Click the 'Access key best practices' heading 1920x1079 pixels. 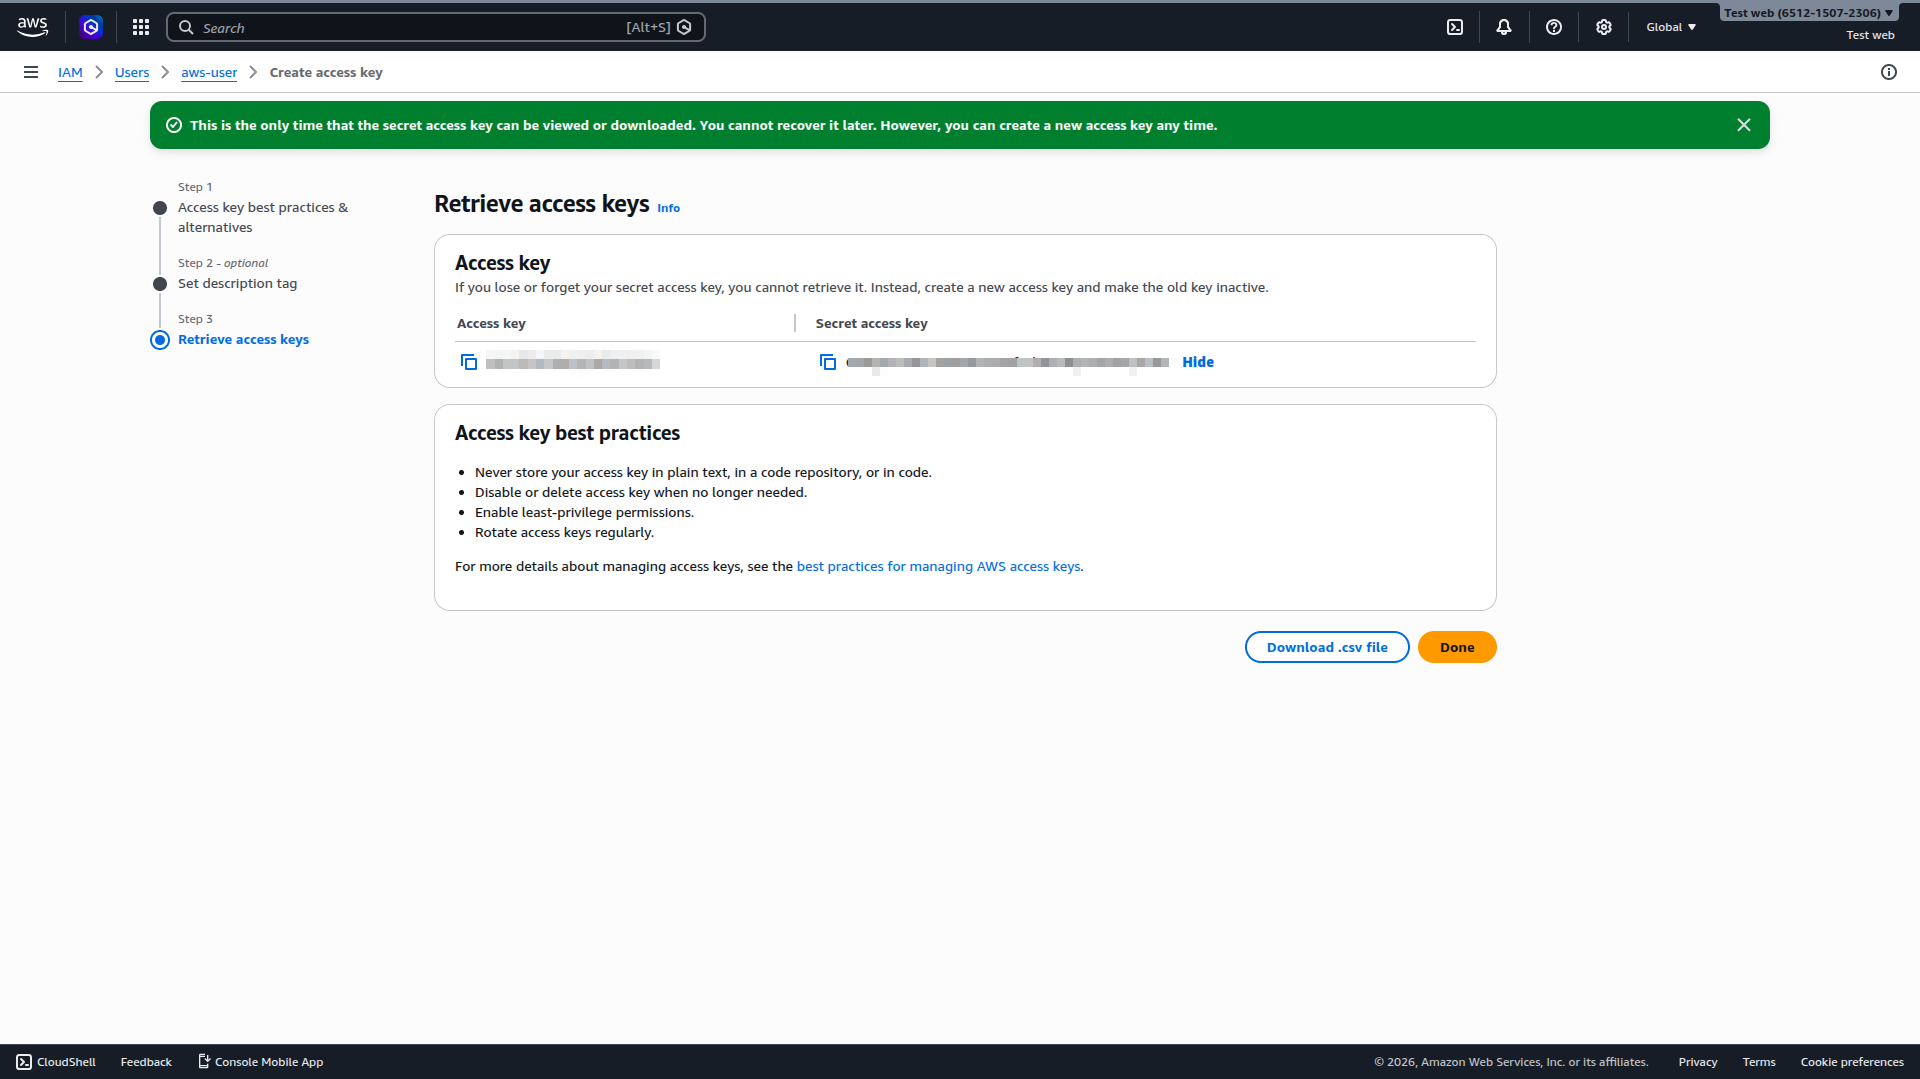pyautogui.click(x=567, y=433)
